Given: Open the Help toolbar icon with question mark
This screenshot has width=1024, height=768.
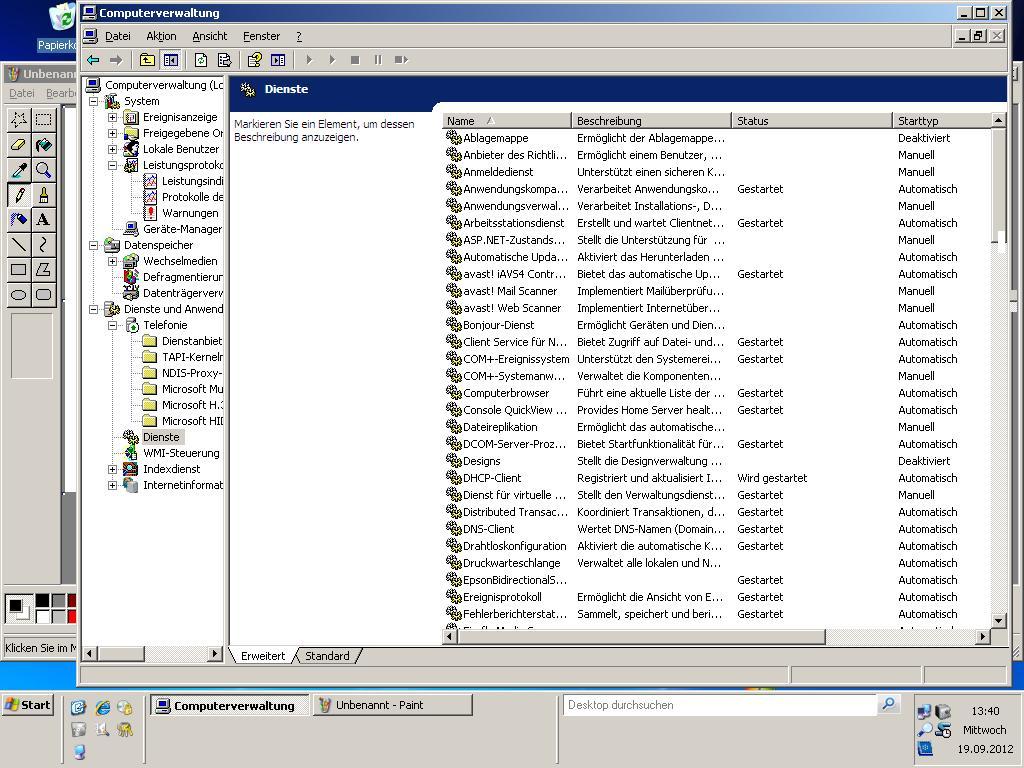Looking at the screenshot, I should tap(255, 60).
